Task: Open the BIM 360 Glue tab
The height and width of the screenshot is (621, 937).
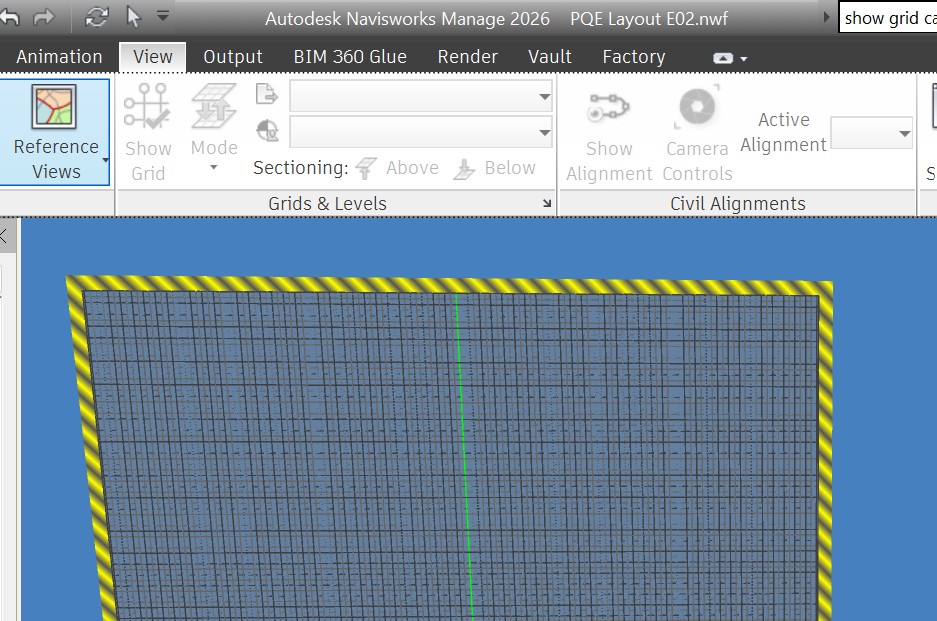Action: (350, 57)
